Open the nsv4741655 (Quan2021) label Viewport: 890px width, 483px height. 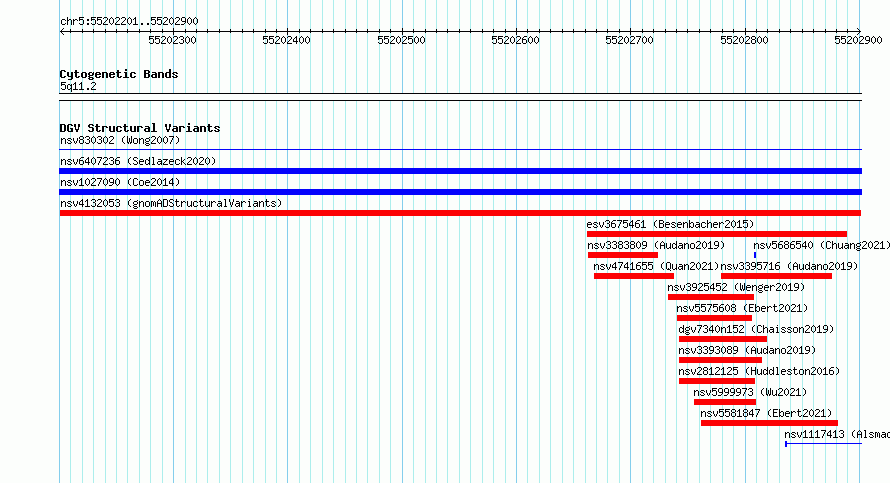click(x=656, y=266)
